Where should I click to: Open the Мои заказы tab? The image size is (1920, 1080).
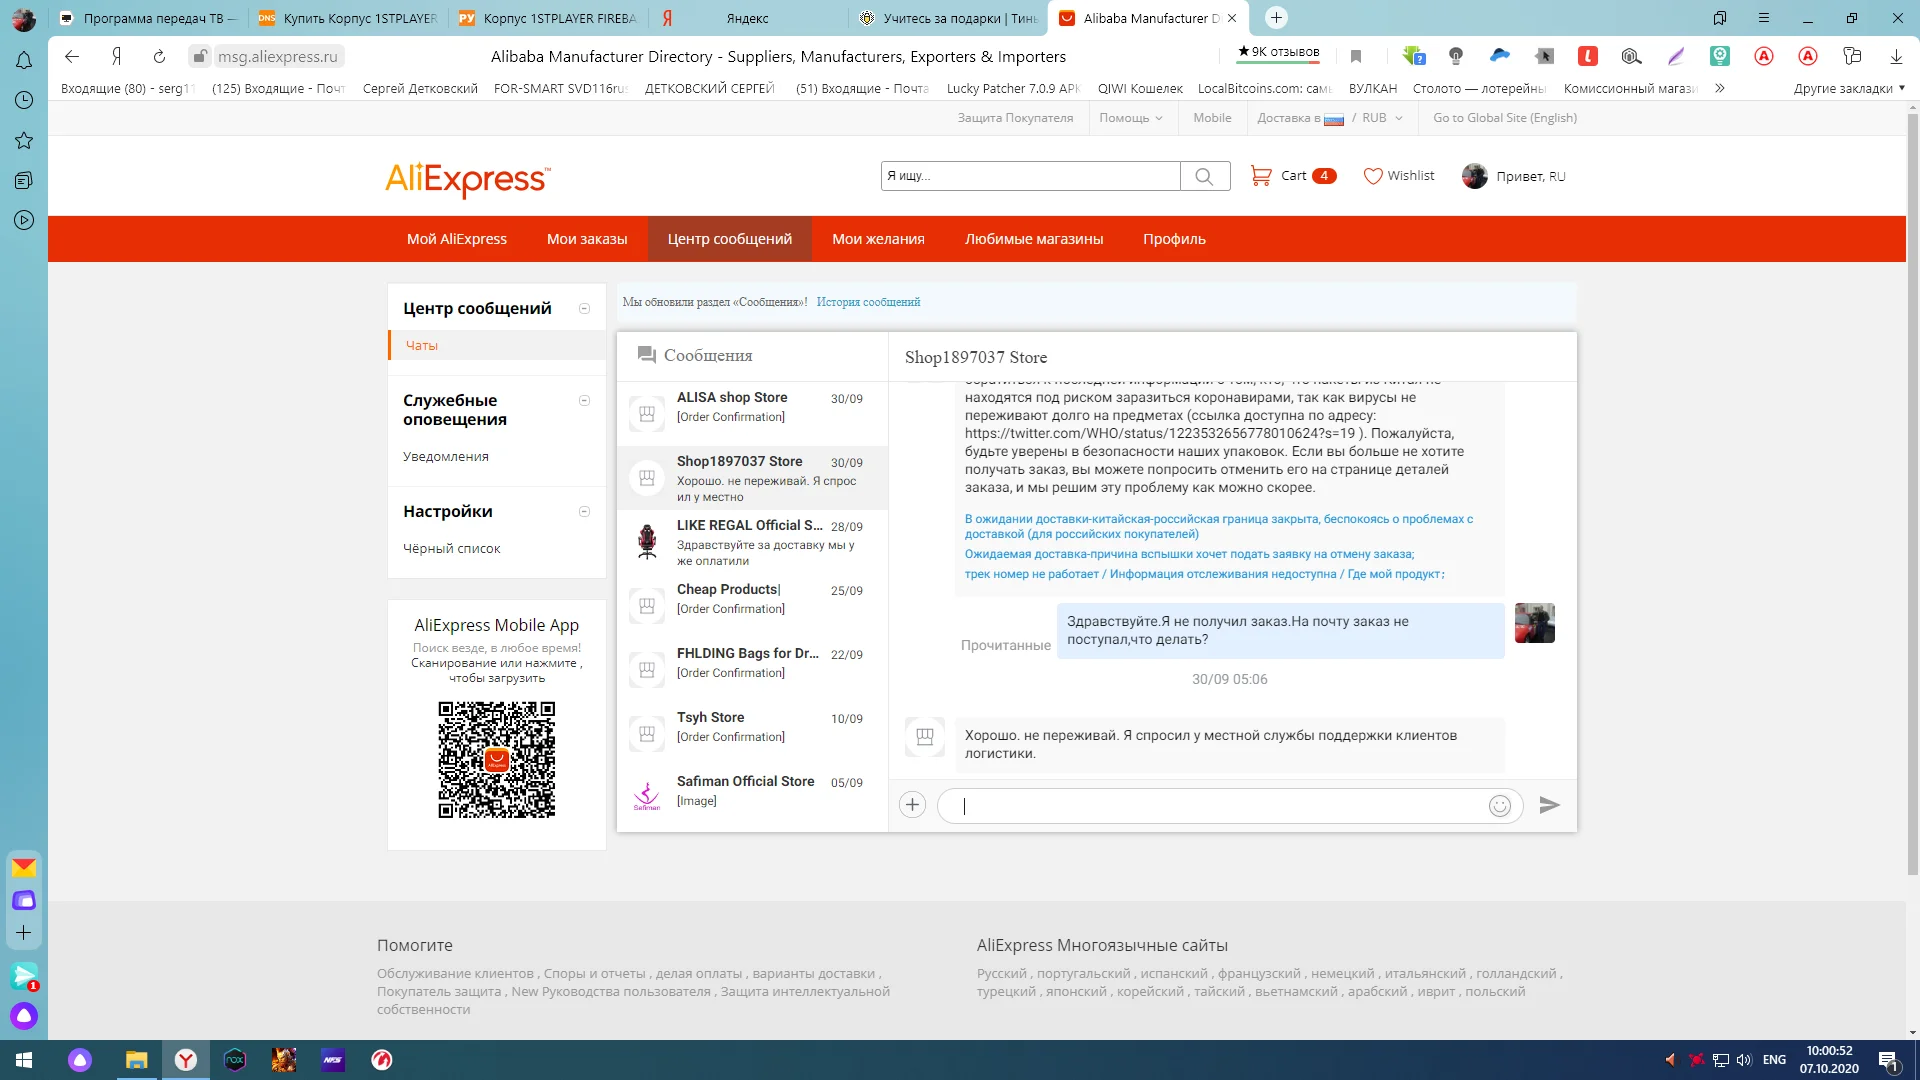tap(587, 239)
